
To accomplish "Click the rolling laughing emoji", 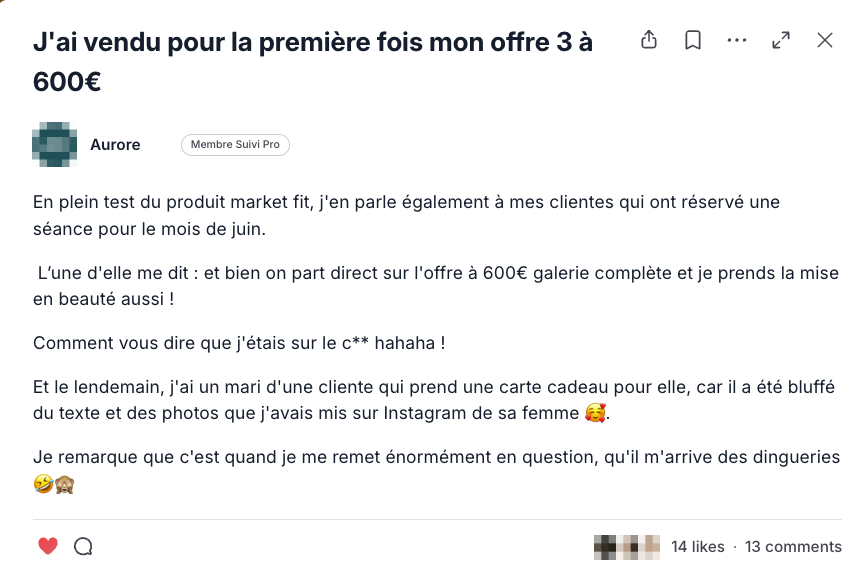I will coord(43,484).
